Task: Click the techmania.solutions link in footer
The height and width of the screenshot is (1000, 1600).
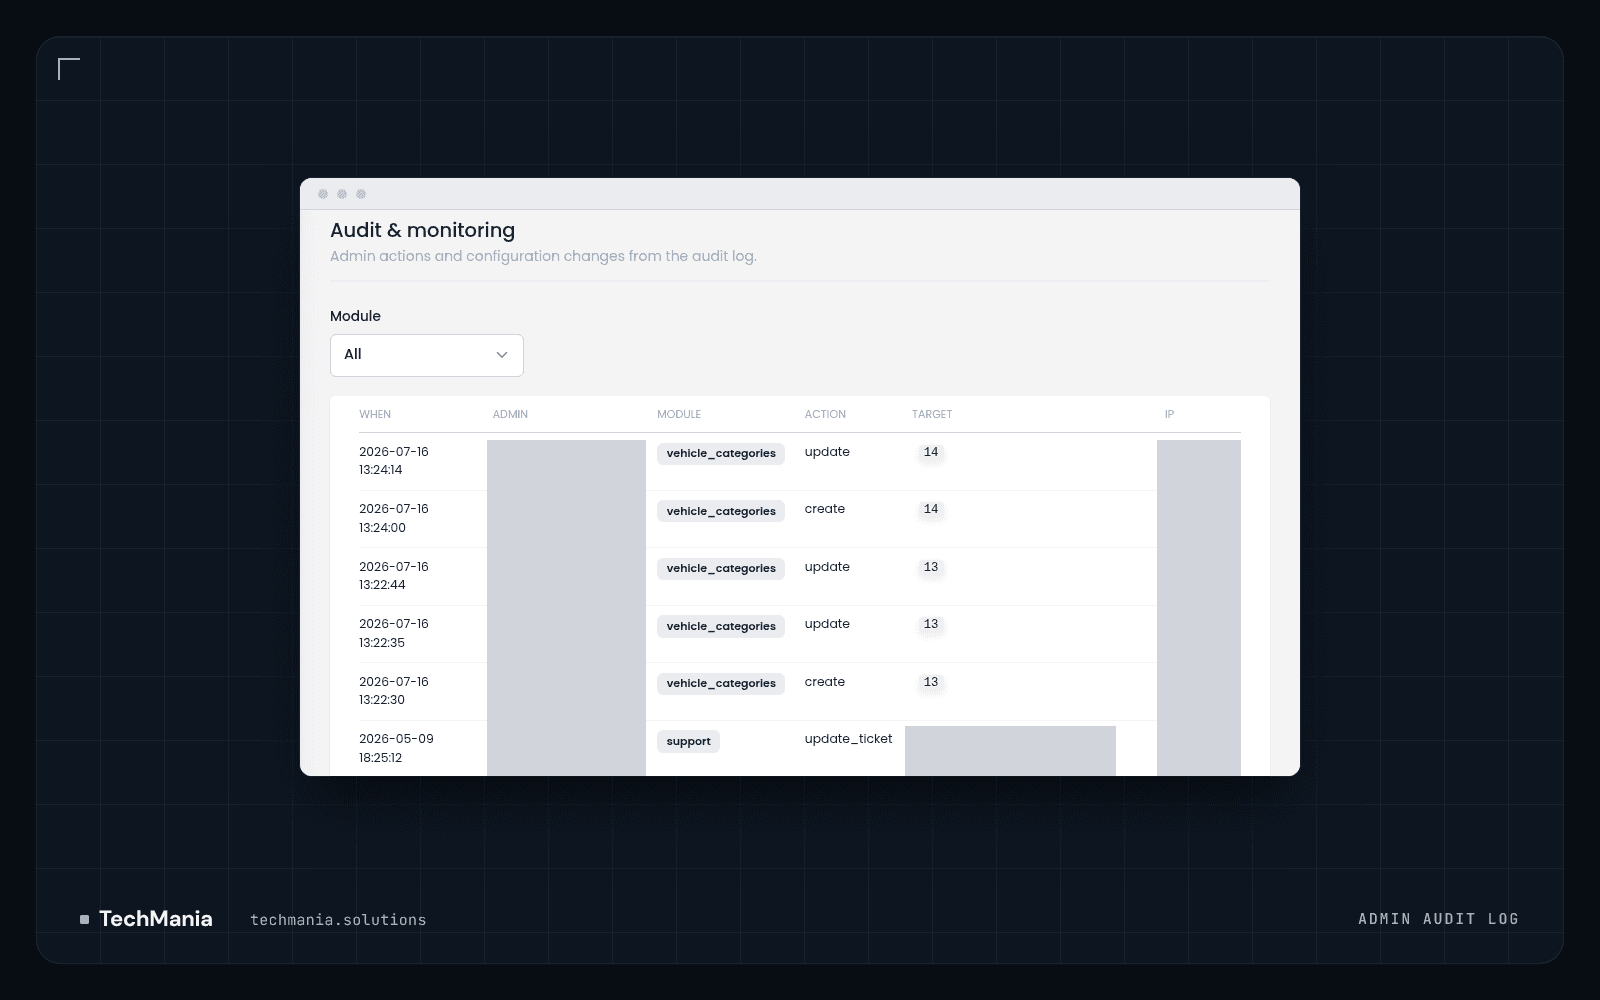Action: (338, 920)
